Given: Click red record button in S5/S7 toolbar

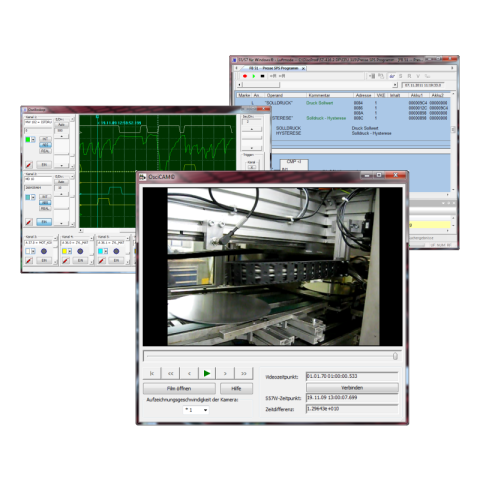Looking at the screenshot, I should coord(245,76).
